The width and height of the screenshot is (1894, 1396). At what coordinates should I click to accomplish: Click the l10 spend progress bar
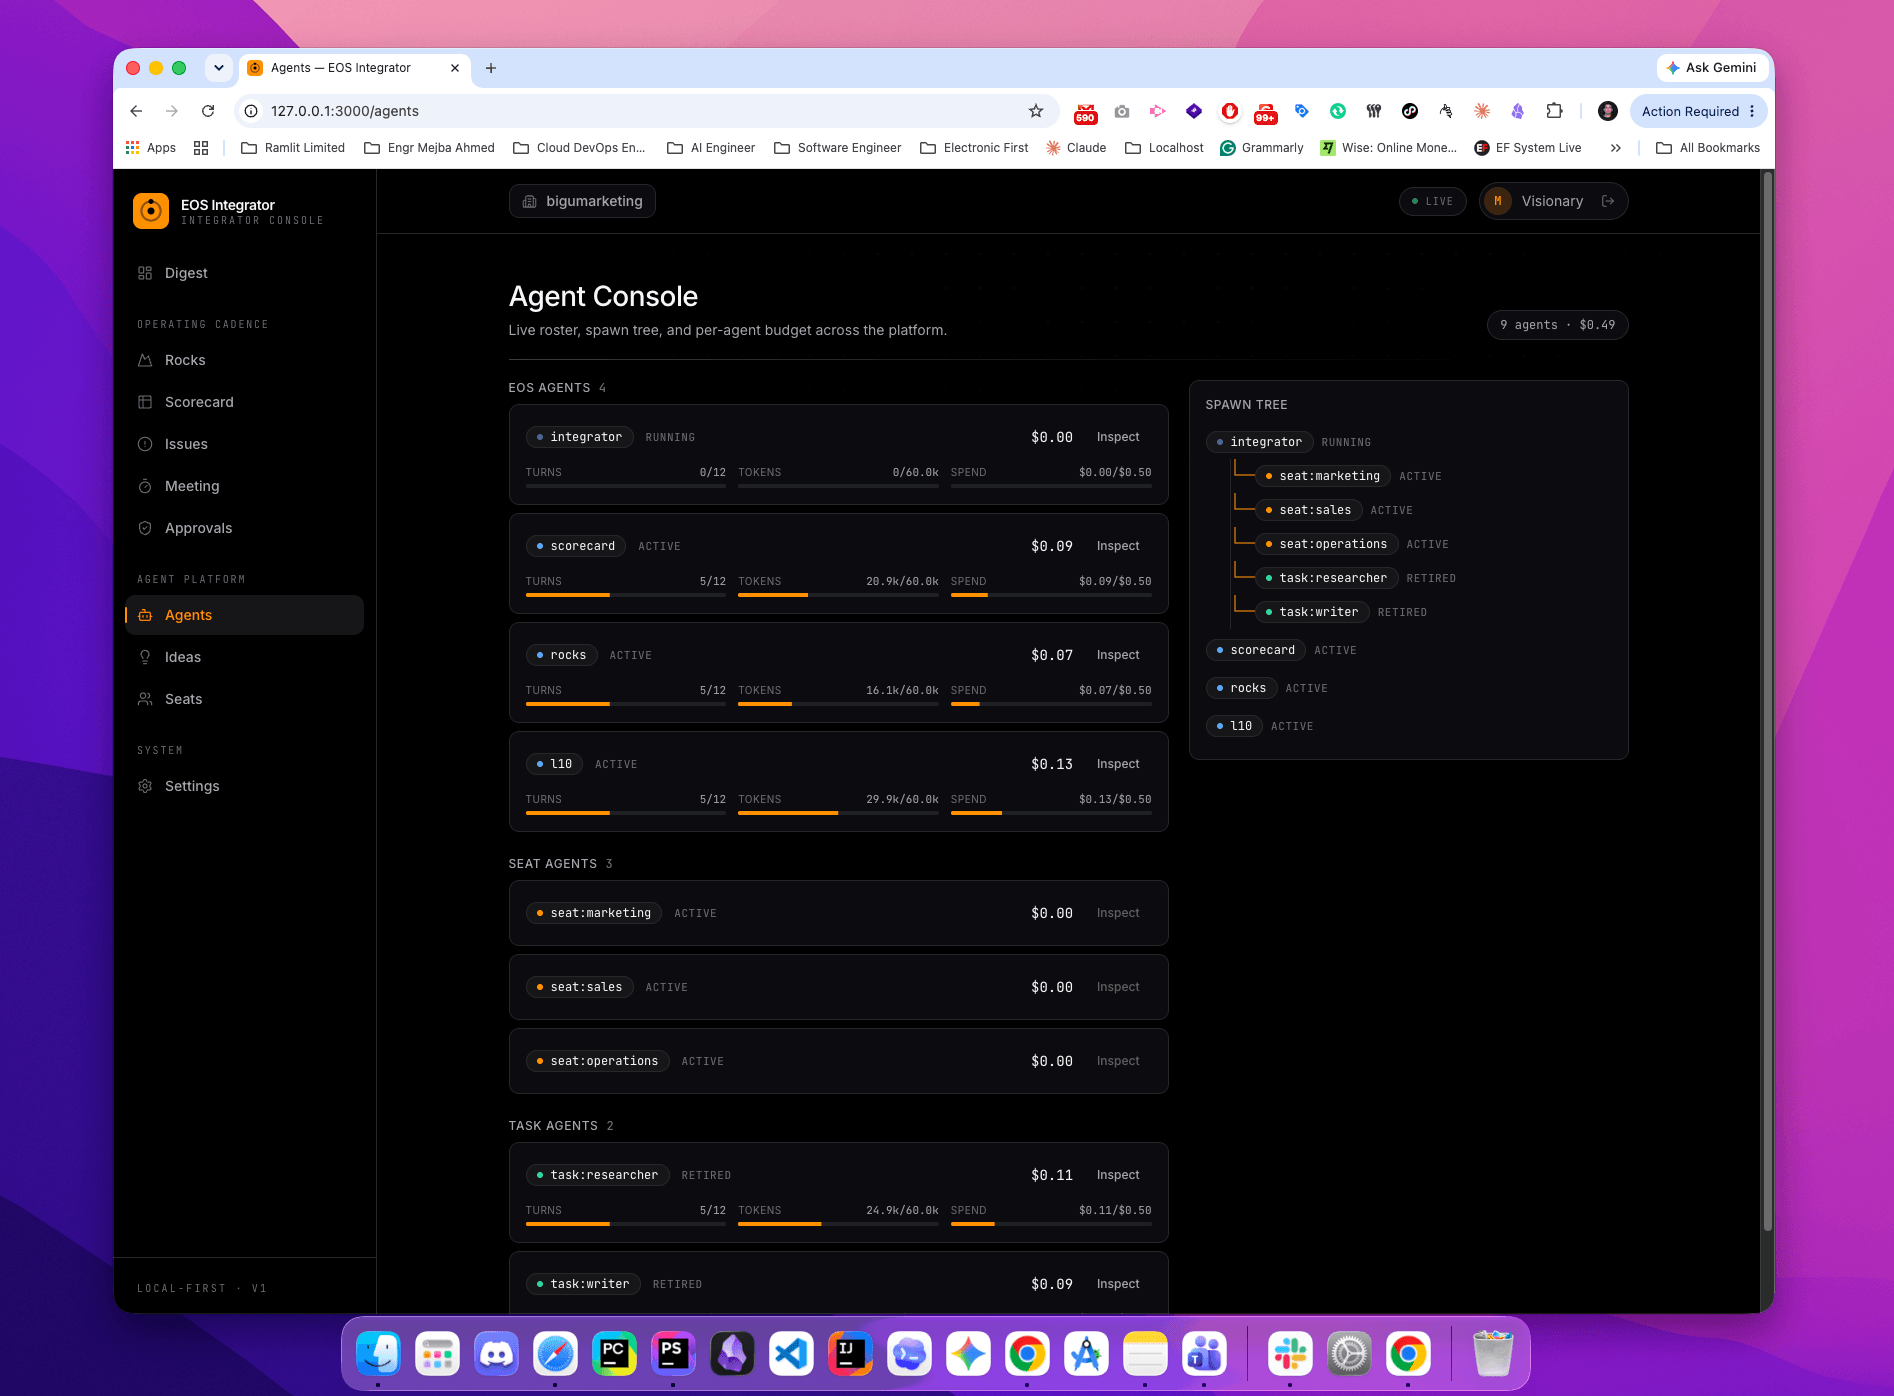pyautogui.click(x=1051, y=813)
